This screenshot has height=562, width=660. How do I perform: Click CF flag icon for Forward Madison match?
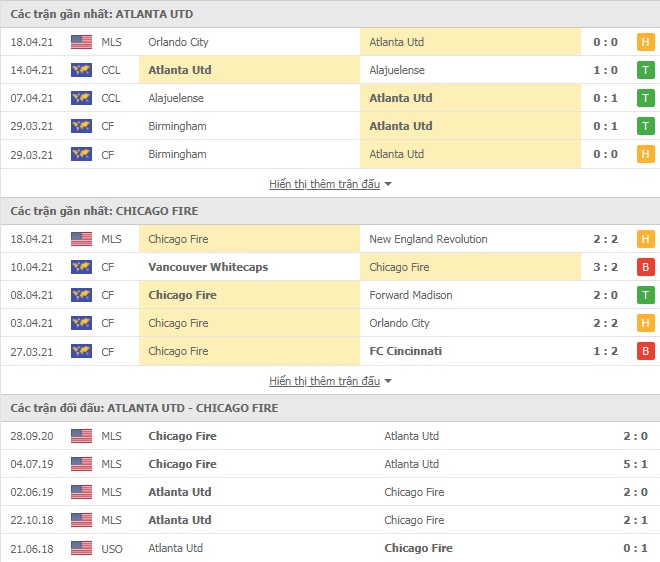click(x=81, y=295)
